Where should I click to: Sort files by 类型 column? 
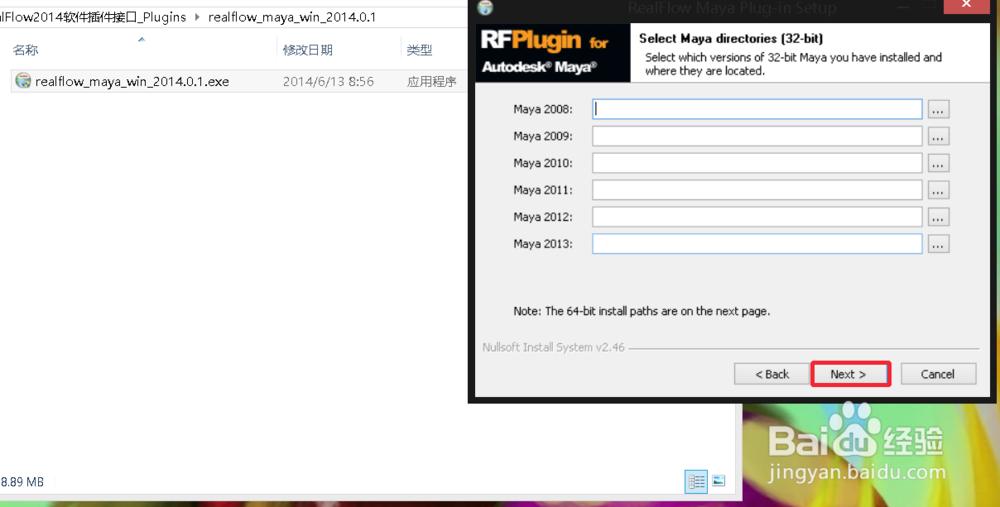point(420,50)
